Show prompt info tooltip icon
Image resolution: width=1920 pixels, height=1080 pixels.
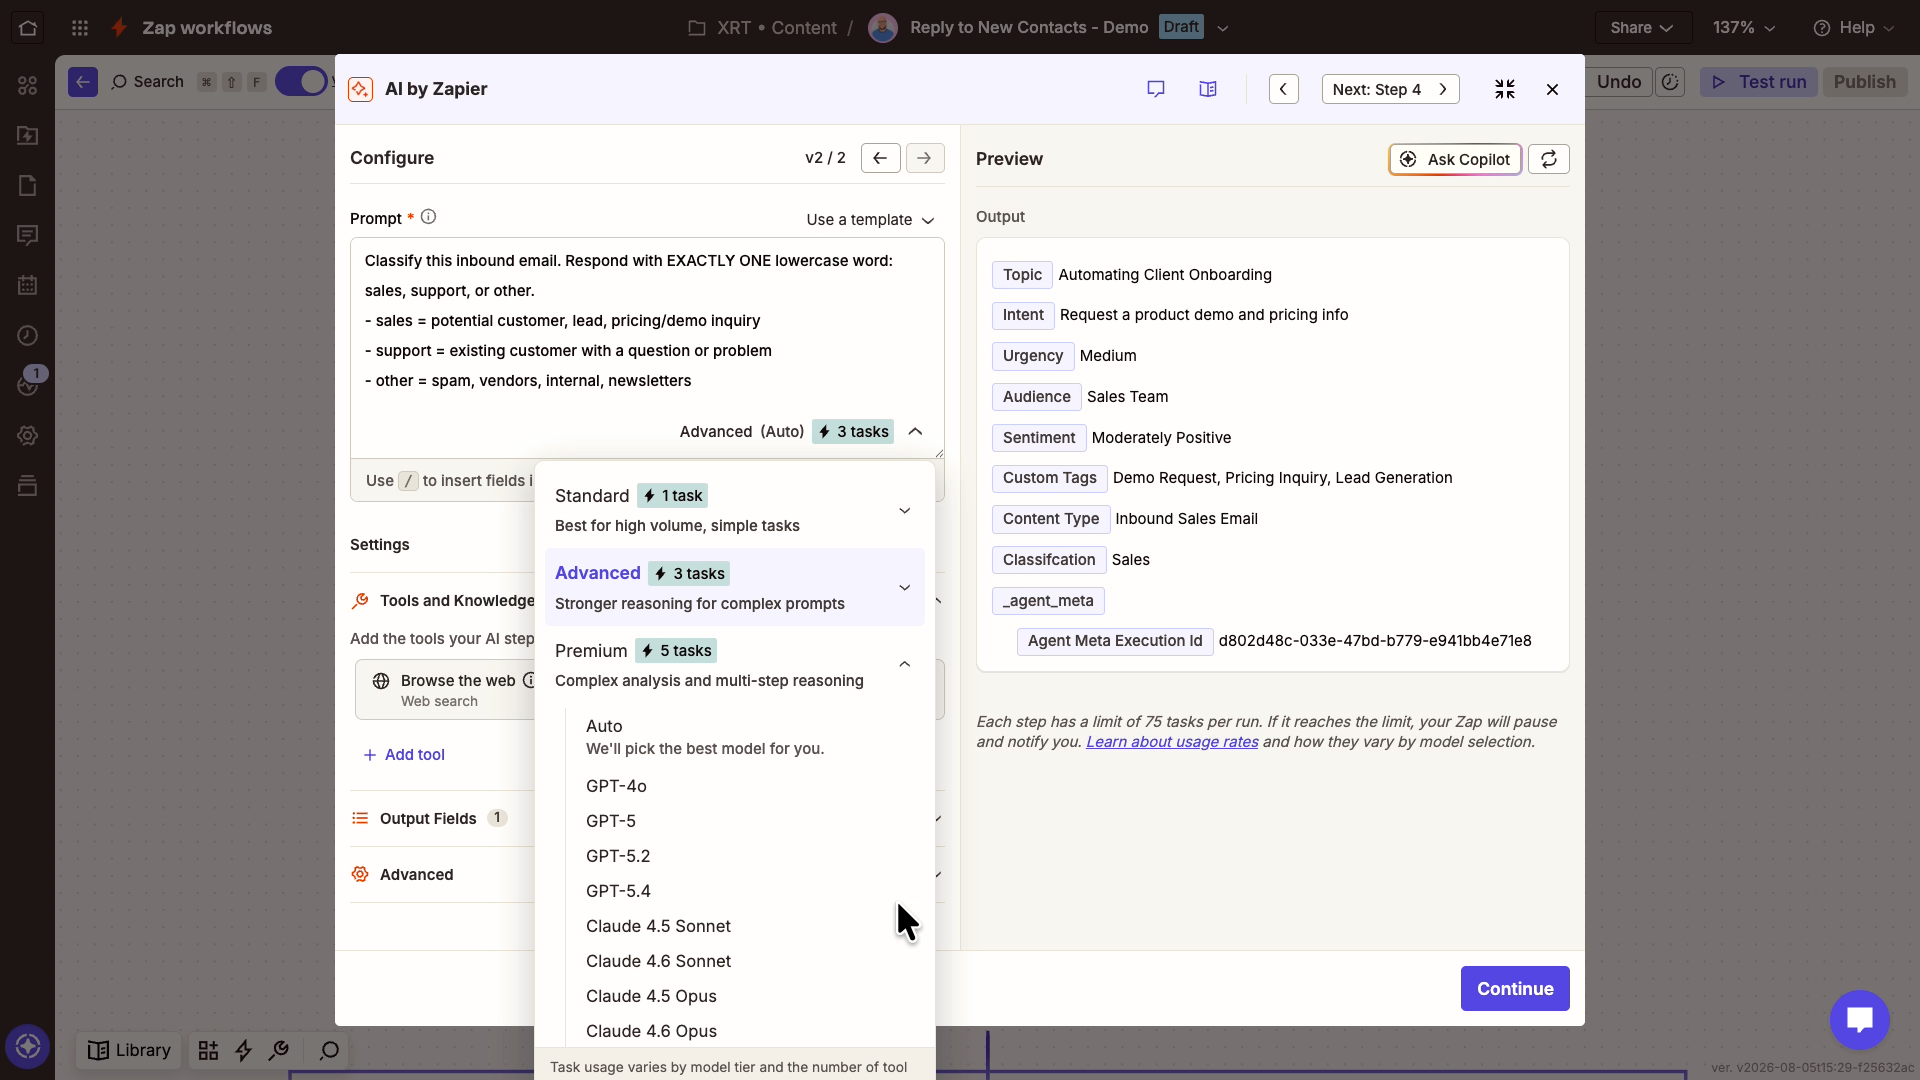coord(428,217)
